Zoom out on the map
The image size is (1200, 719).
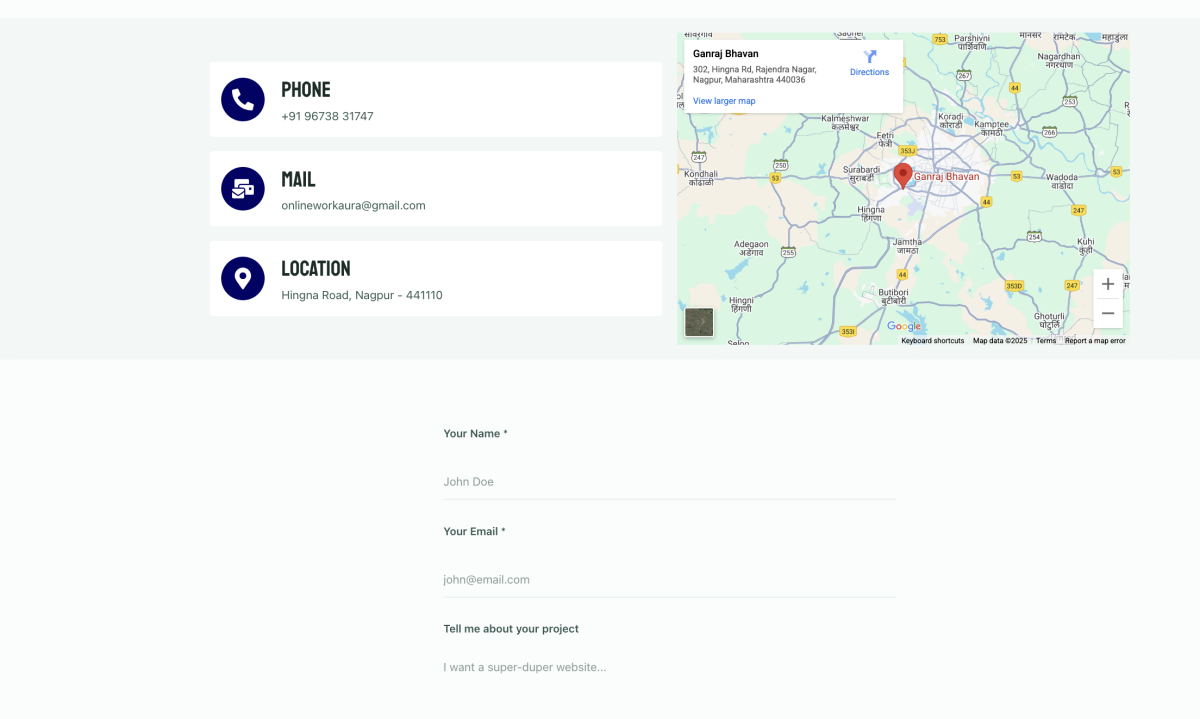point(1107,314)
